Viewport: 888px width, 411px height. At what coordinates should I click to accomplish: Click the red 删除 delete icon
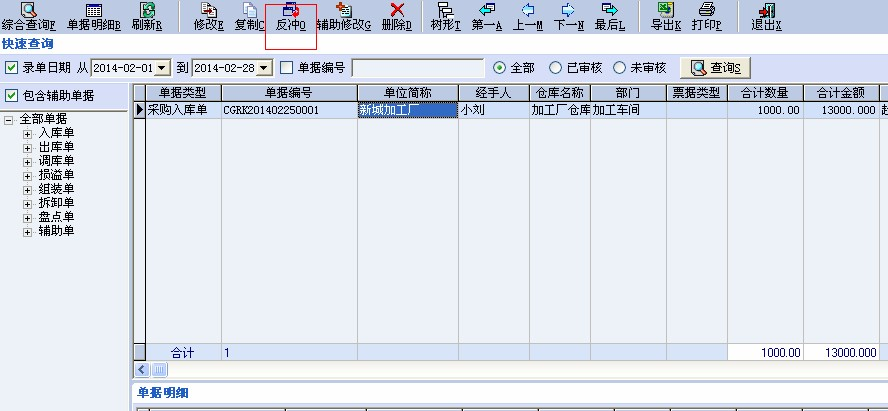[x=396, y=10]
